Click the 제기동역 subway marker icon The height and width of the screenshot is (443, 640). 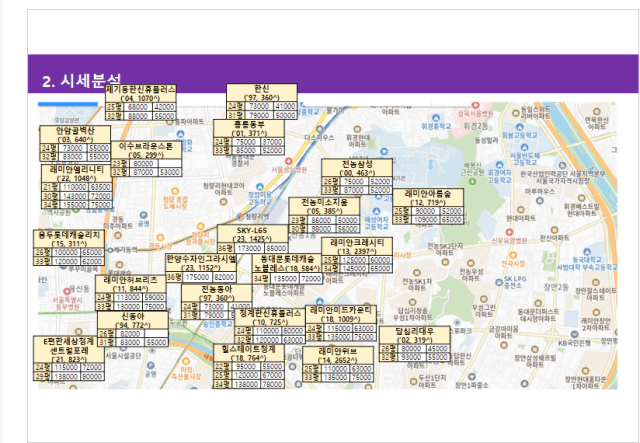(110, 250)
